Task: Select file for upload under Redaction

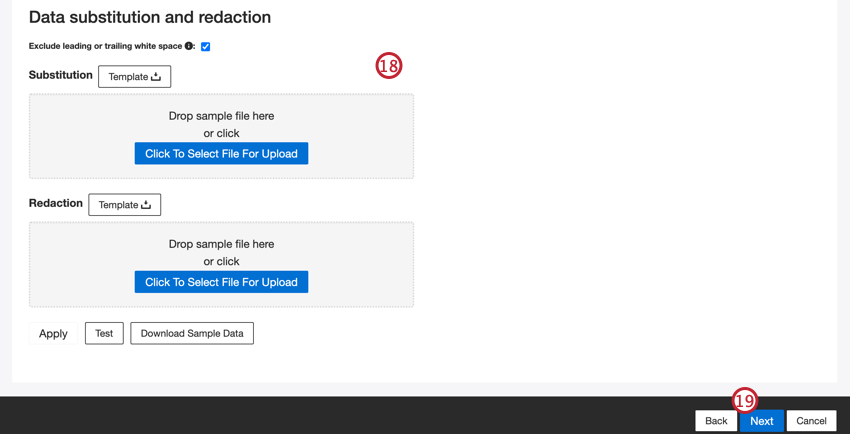Action: [x=221, y=282]
